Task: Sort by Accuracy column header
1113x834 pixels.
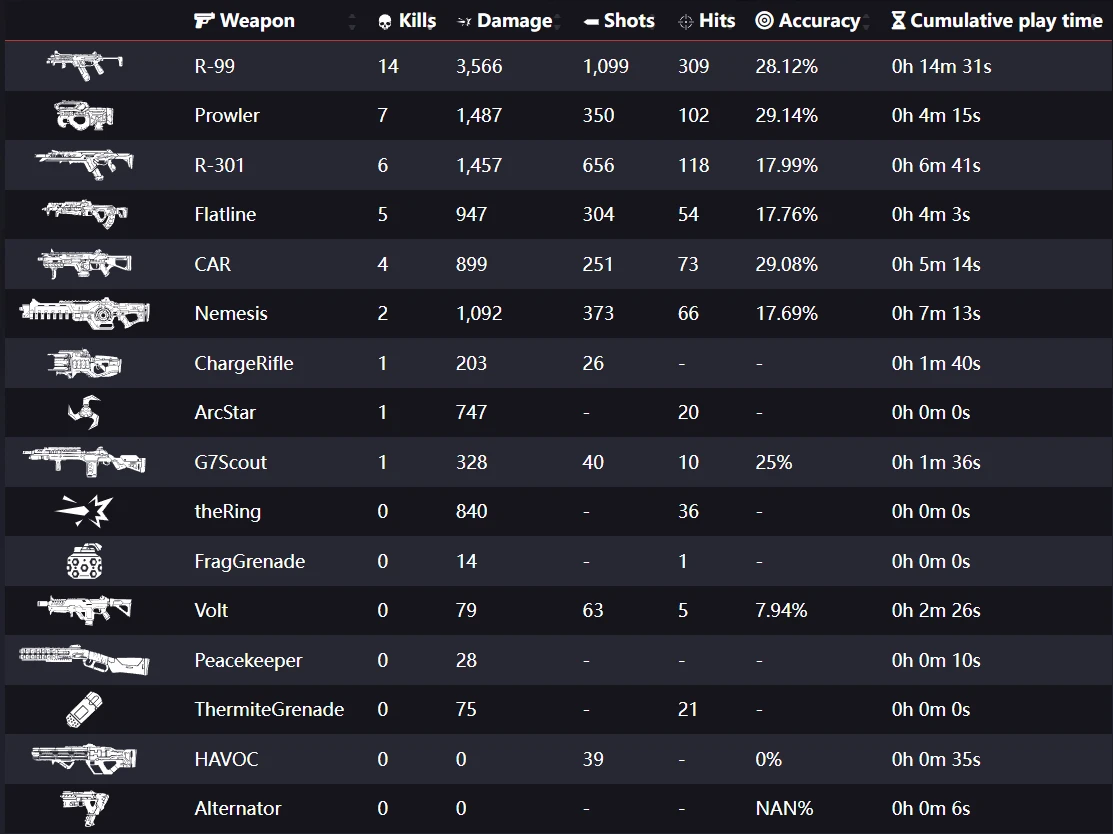Action: pos(808,21)
